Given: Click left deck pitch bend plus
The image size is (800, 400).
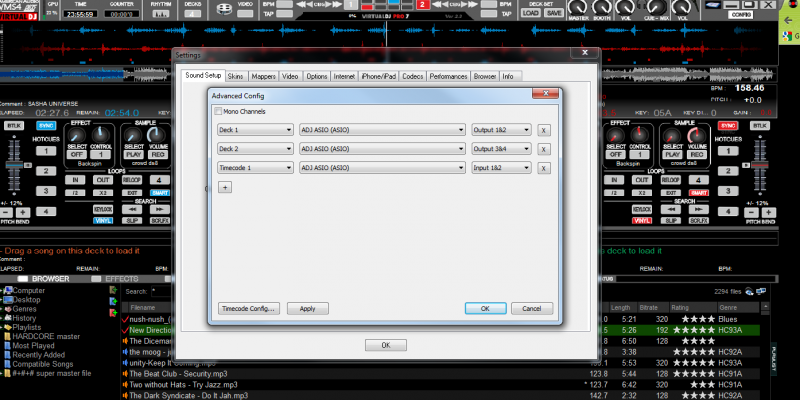Looking at the screenshot, I should pos(23,213).
